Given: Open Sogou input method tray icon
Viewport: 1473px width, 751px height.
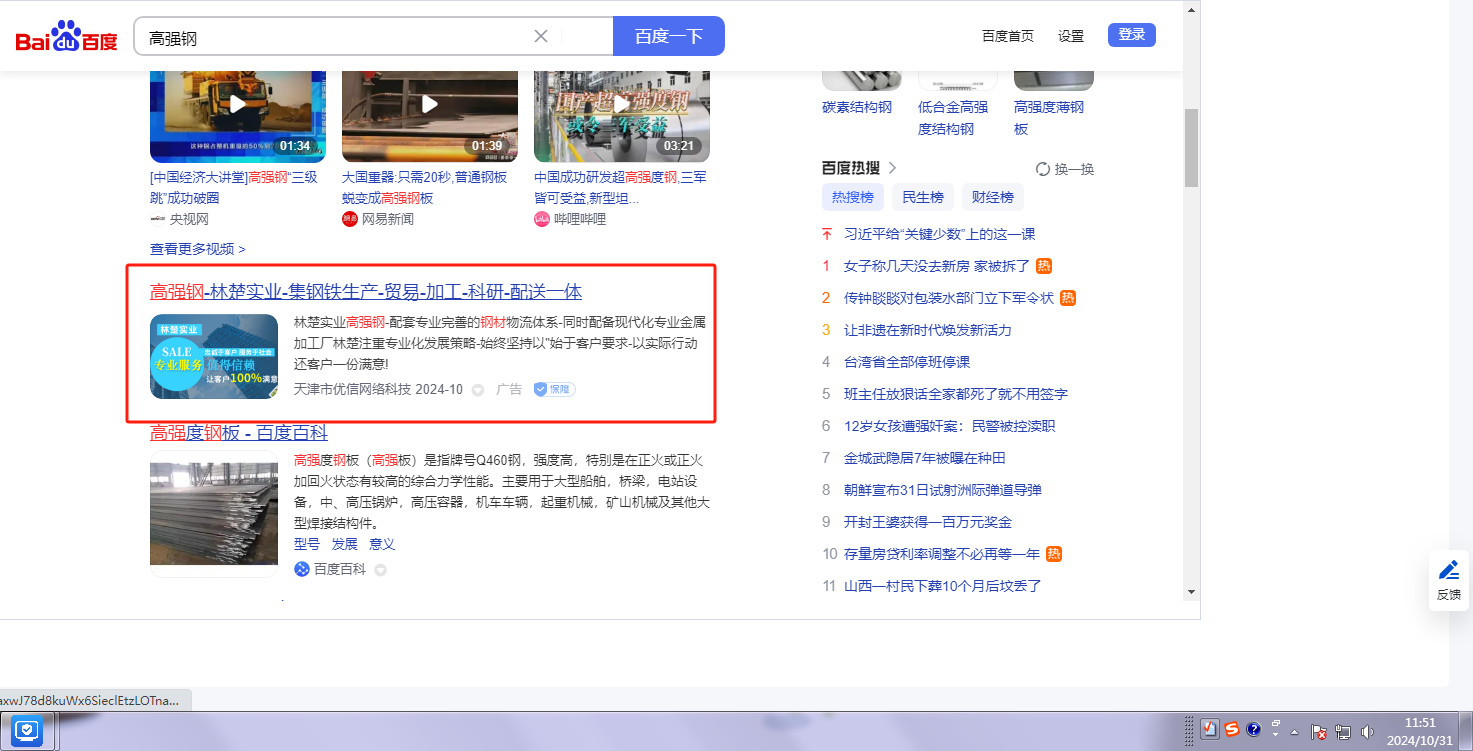Looking at the screenshot, I should [1232, 729].
